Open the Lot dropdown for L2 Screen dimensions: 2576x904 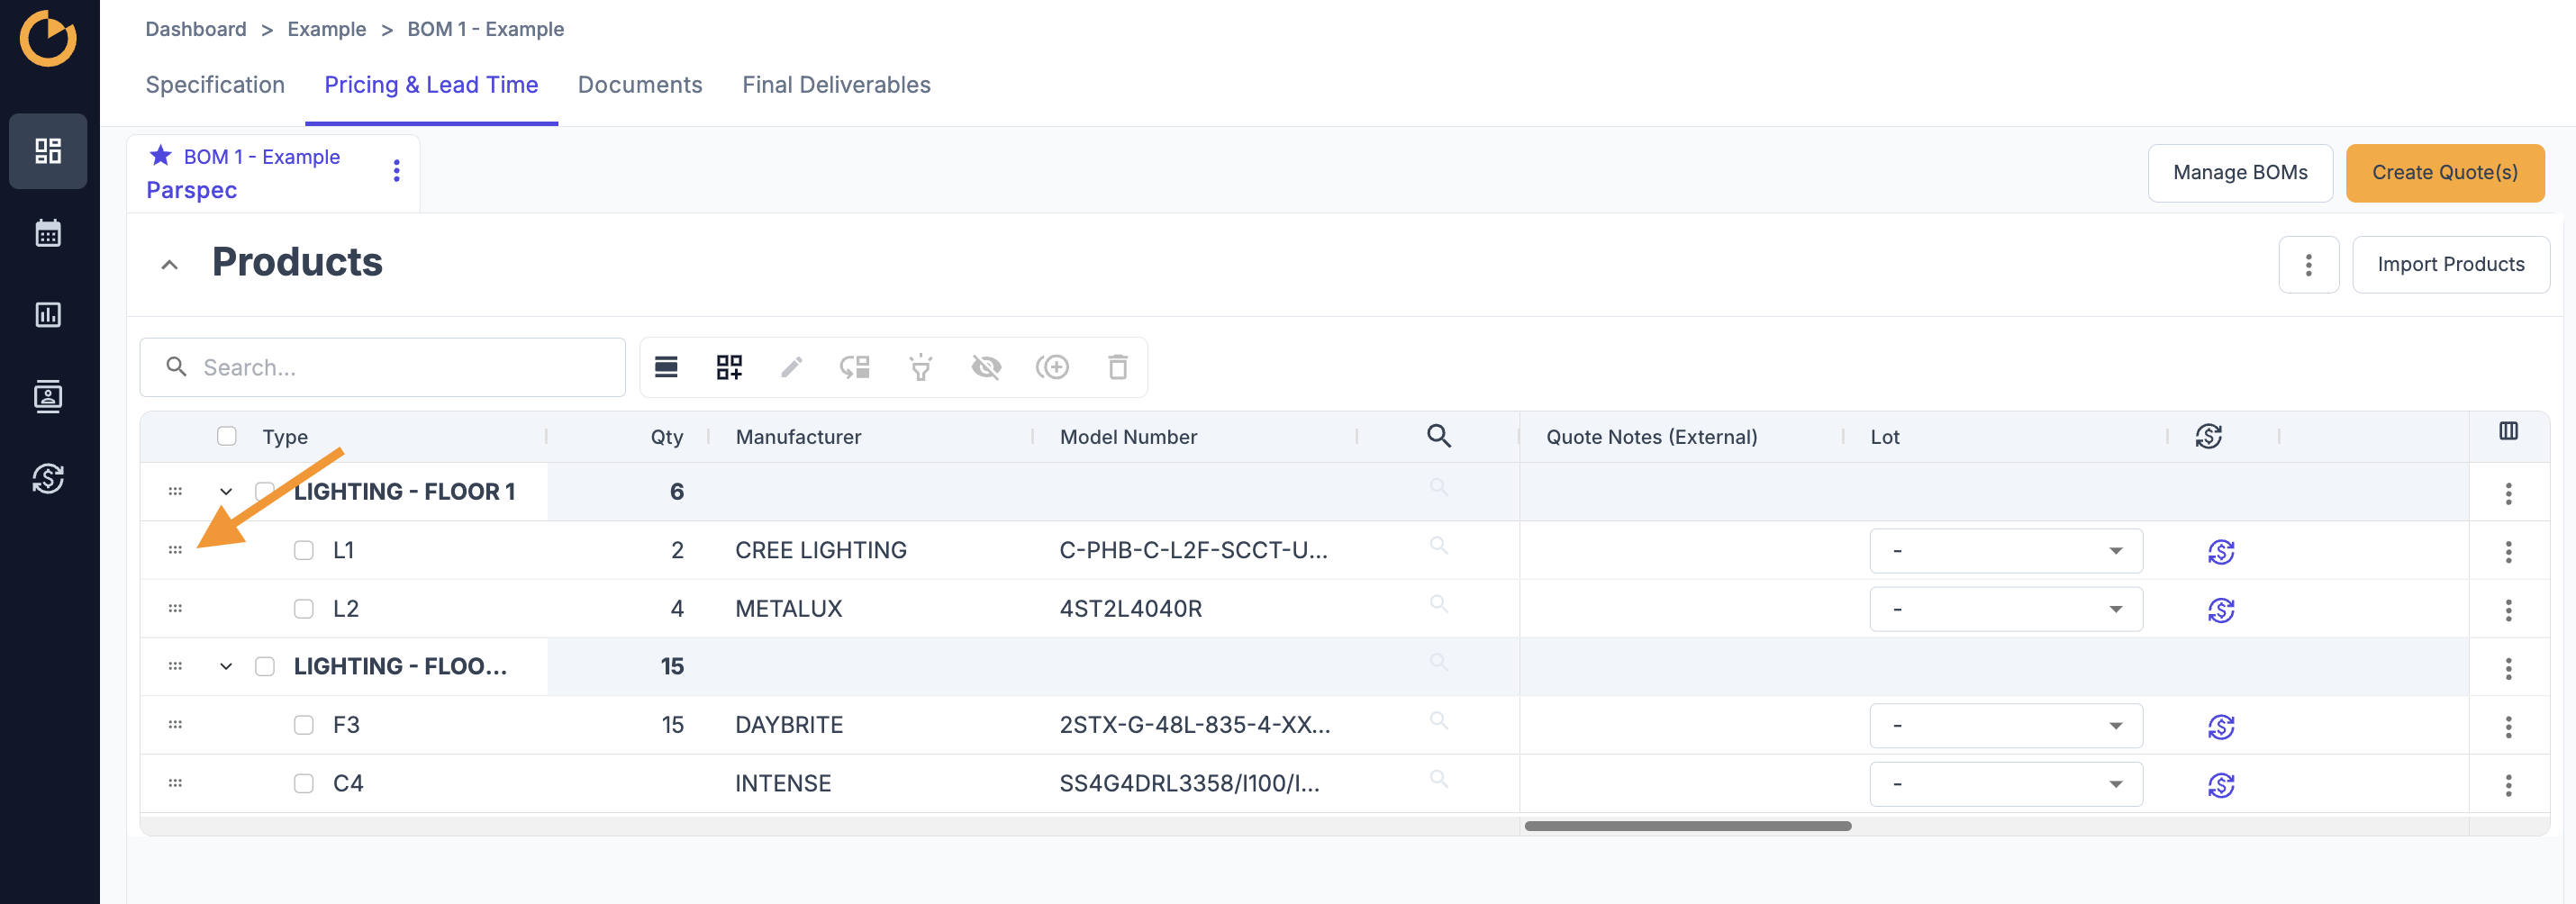click(2006, 610)
